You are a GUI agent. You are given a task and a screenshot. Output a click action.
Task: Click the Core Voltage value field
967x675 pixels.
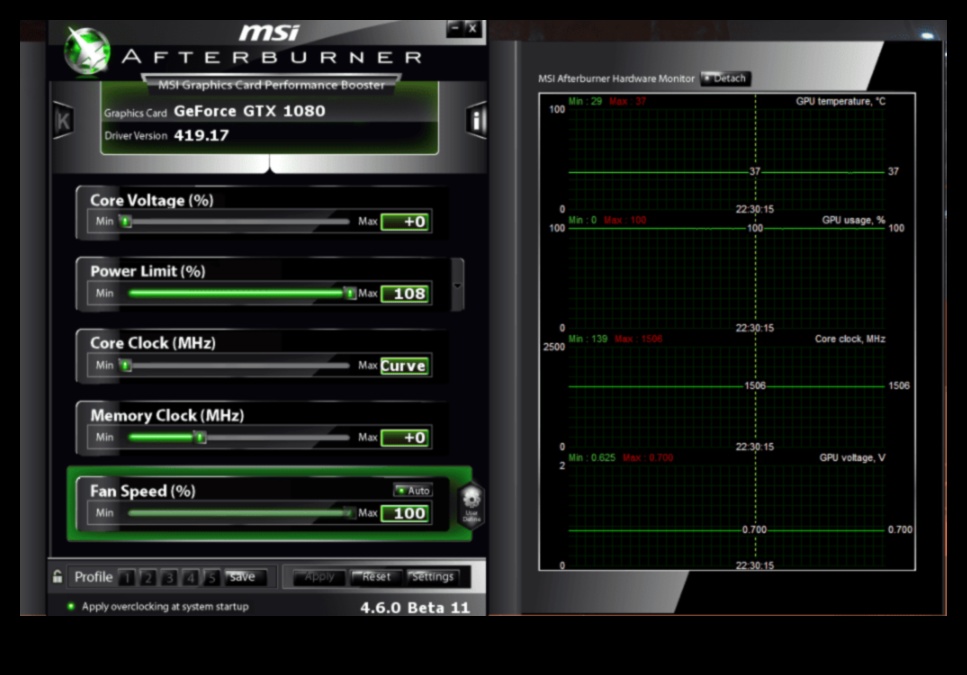point(405,222)
